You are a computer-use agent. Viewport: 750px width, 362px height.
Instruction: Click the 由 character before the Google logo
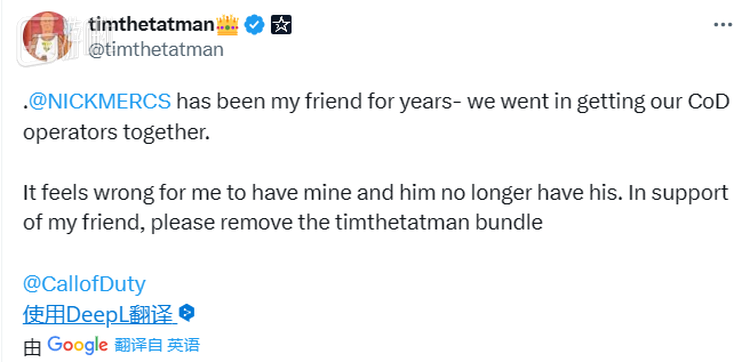coord(32,347)
